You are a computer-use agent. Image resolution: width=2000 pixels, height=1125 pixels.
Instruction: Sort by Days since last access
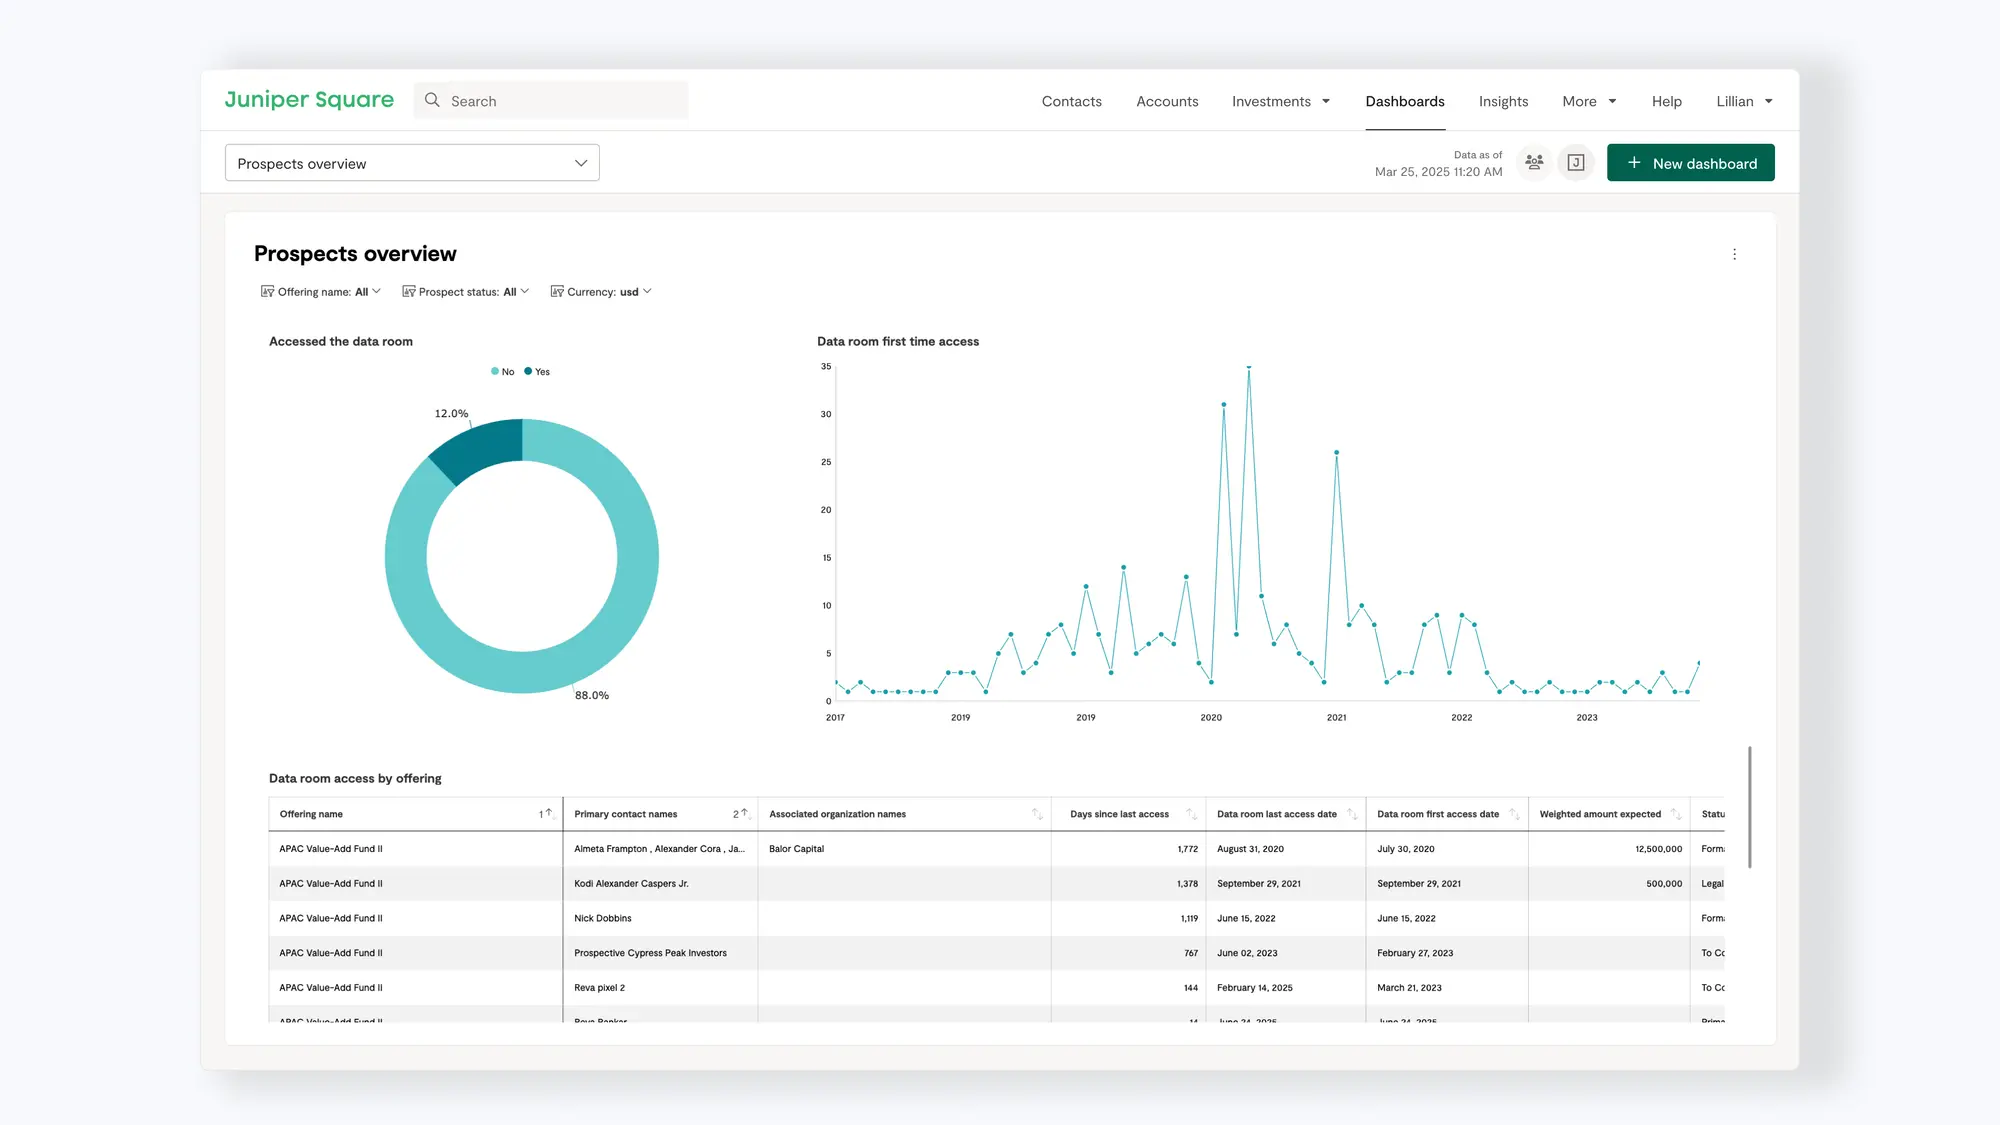point(1191,814)
